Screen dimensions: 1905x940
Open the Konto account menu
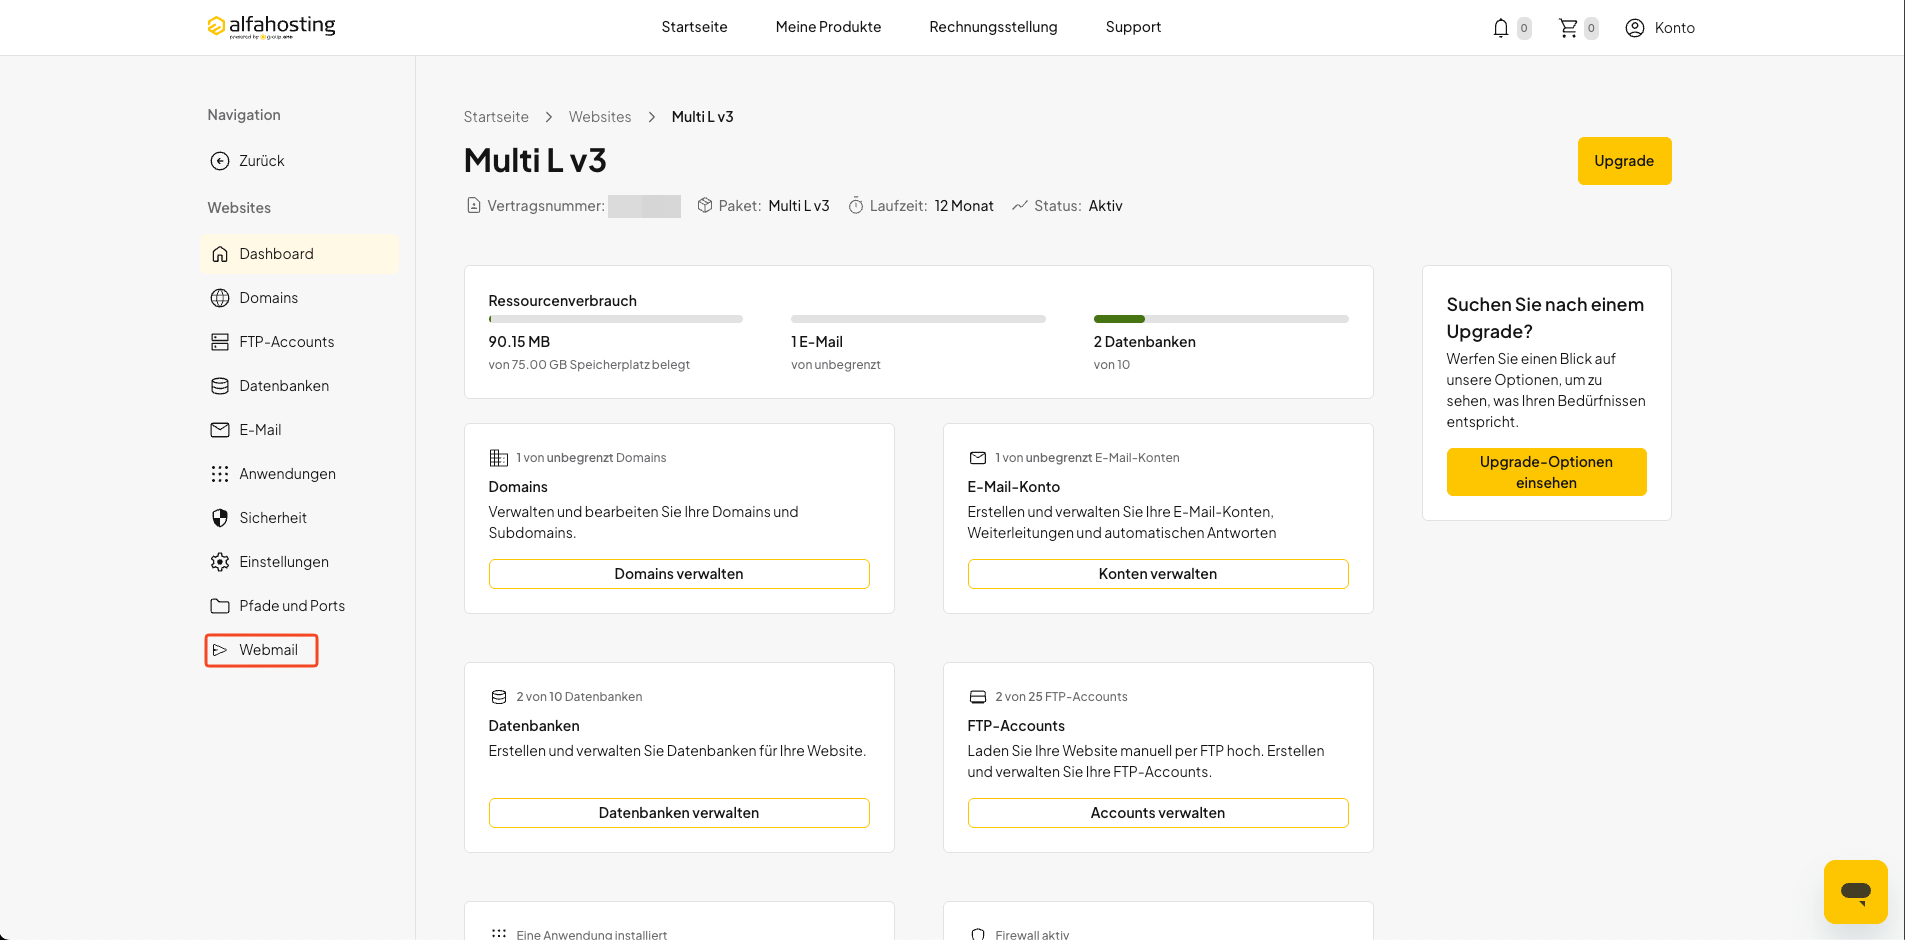pyautogui.click(x=1660, y=28)
